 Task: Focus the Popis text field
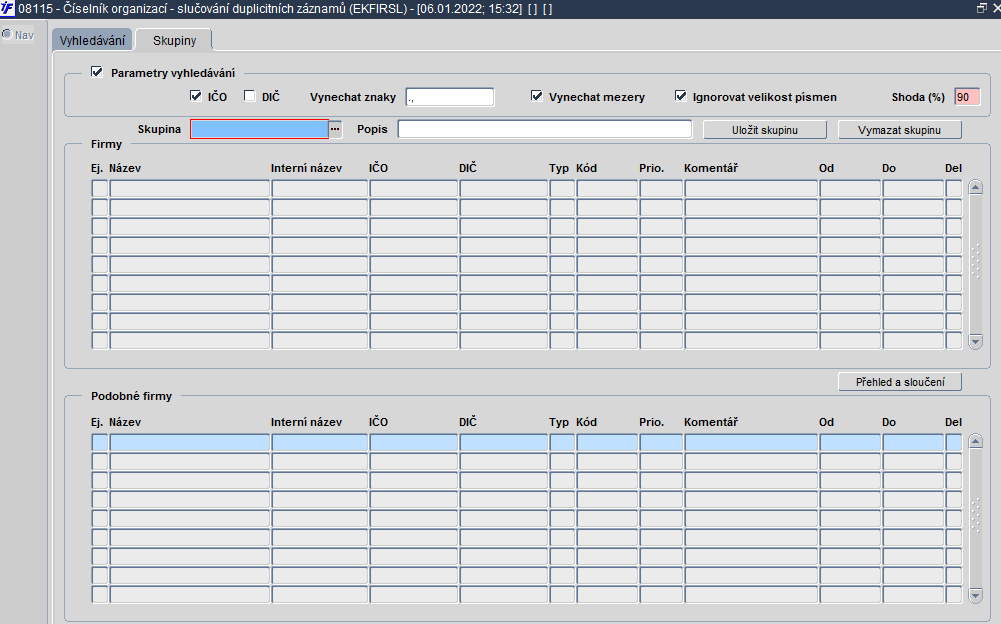(545, 129)
